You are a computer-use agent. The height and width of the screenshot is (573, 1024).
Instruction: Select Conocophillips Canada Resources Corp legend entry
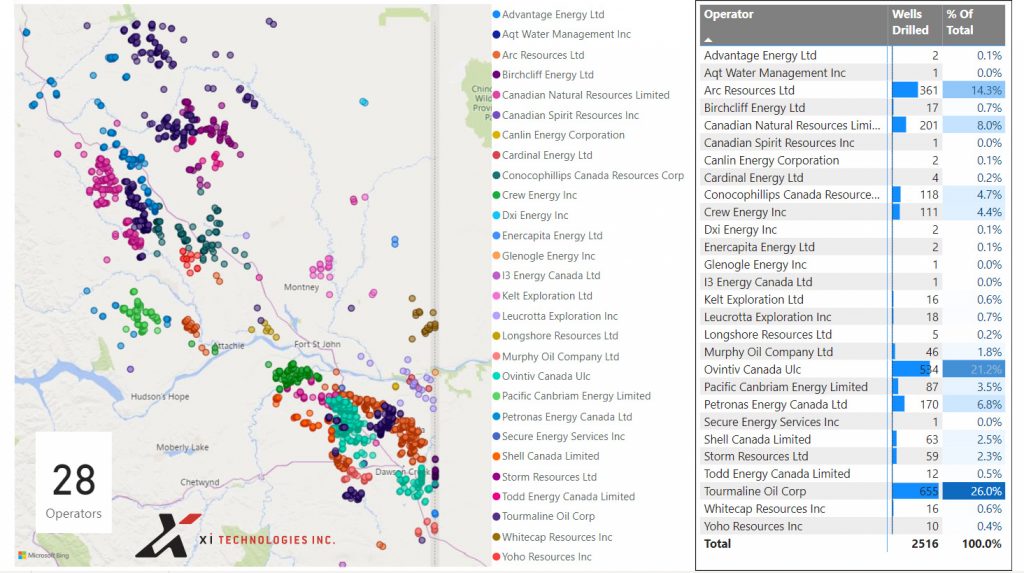click(x=588, y=175)
